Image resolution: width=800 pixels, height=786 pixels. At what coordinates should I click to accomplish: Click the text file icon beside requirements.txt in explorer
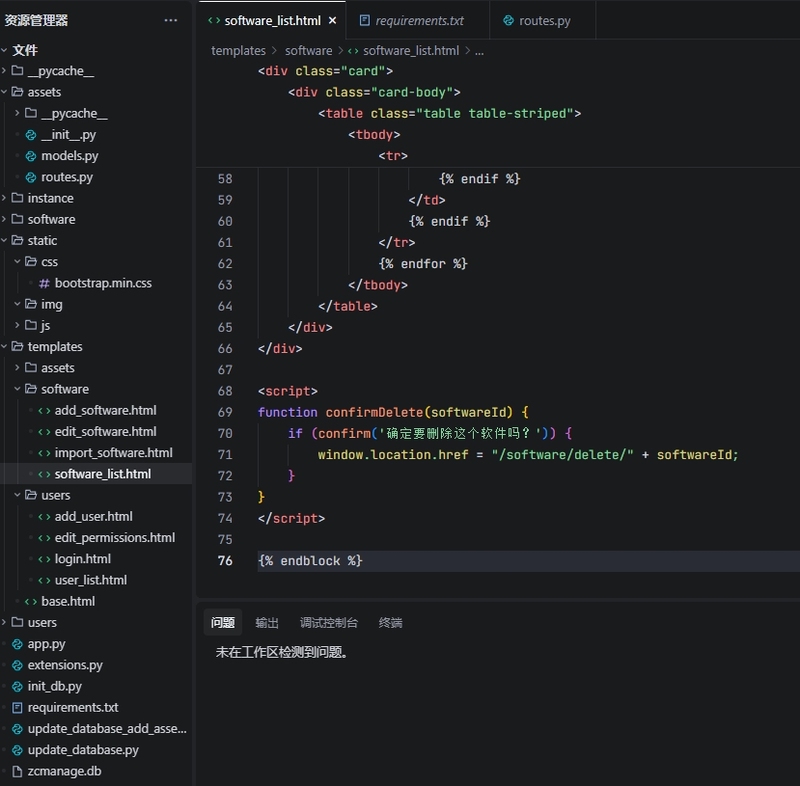coord(17,707)
